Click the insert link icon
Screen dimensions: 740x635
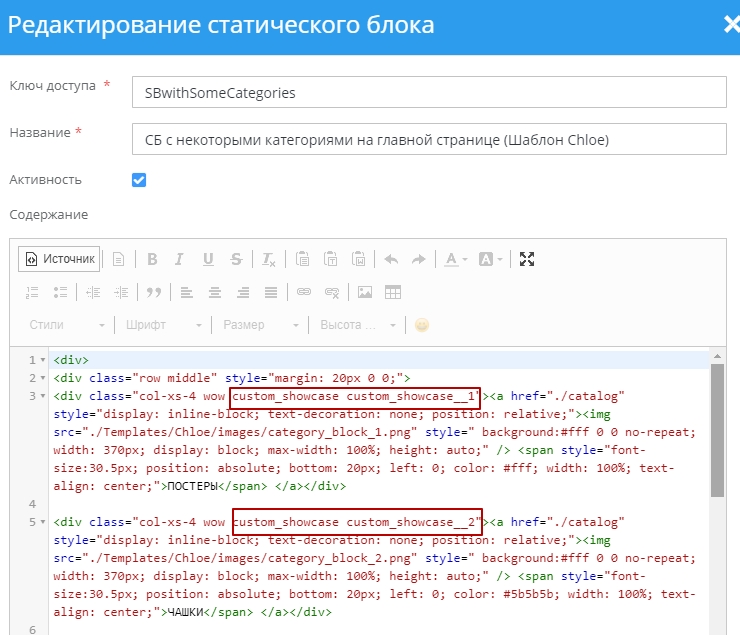click(304, 292)
